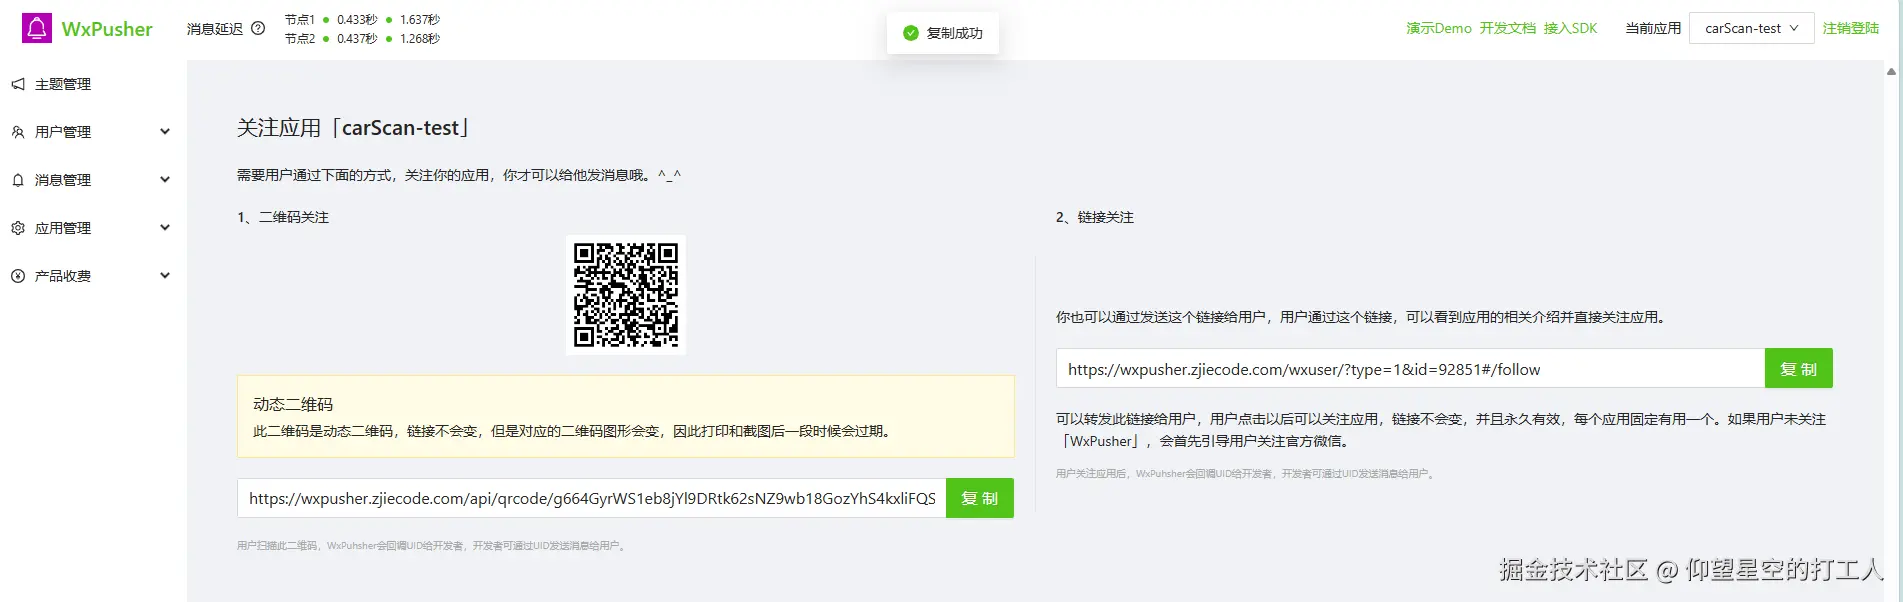This screenshot has width=1903, height=602.
Task: Click the 节点2 latency text
Action: [362, 38]
